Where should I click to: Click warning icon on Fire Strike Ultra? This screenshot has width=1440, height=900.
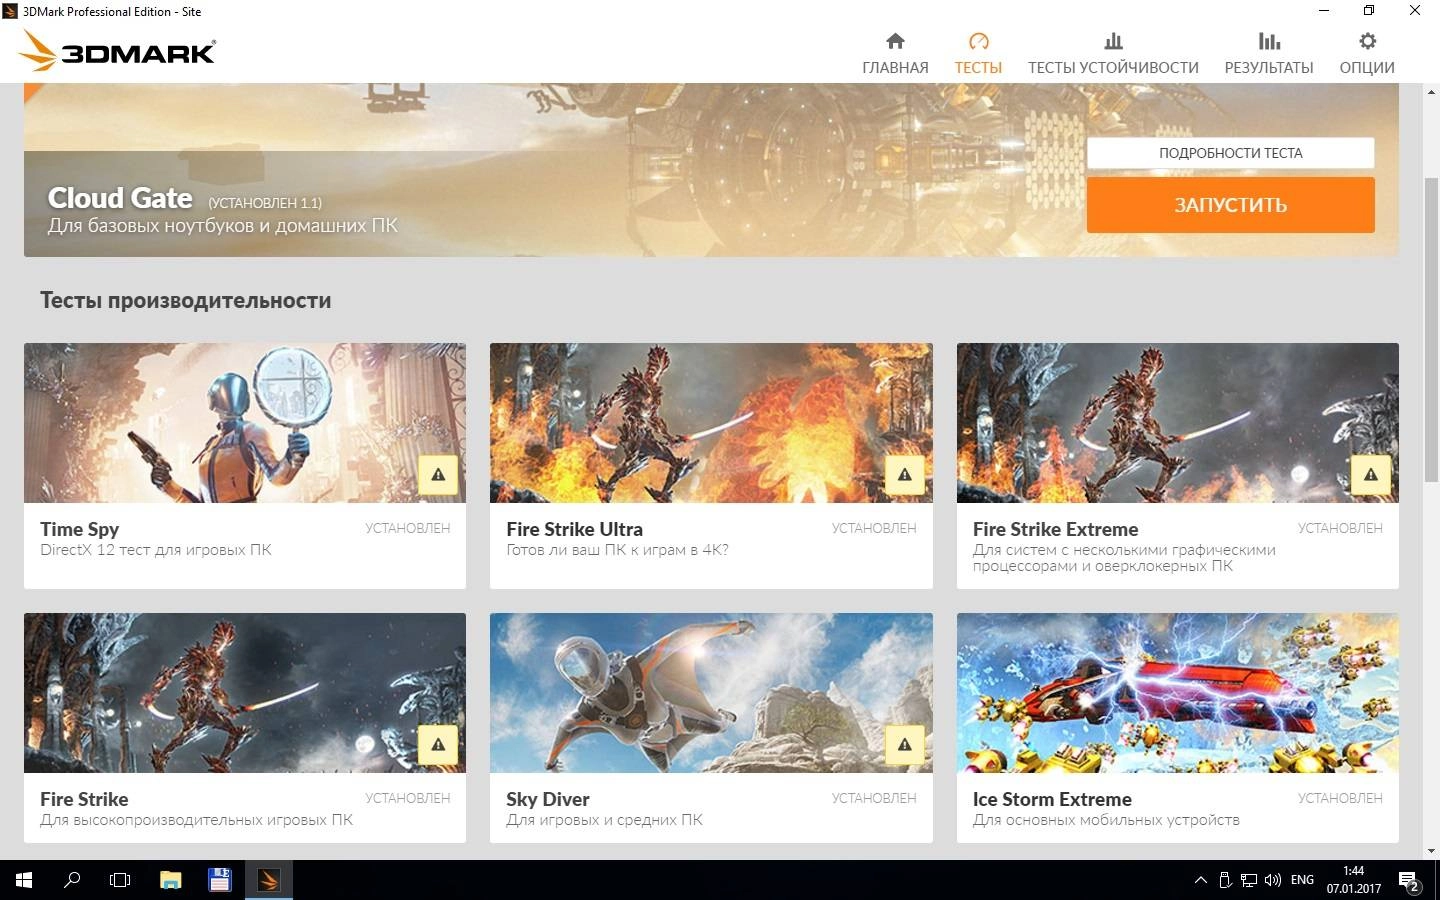click(905, 475)
